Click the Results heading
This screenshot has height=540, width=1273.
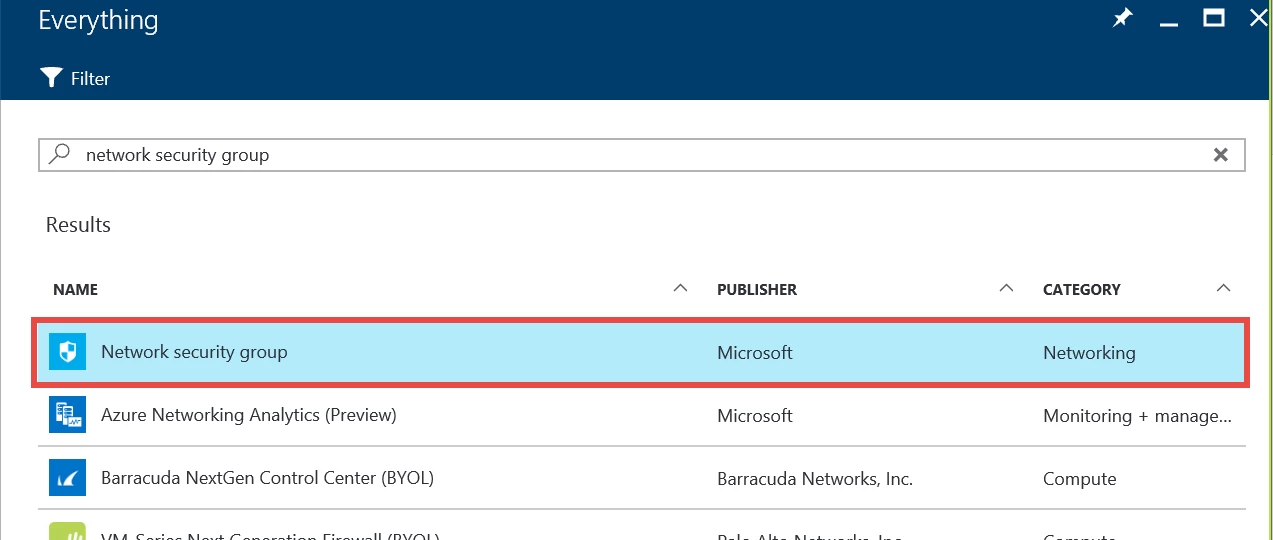(x=78, y=225)
